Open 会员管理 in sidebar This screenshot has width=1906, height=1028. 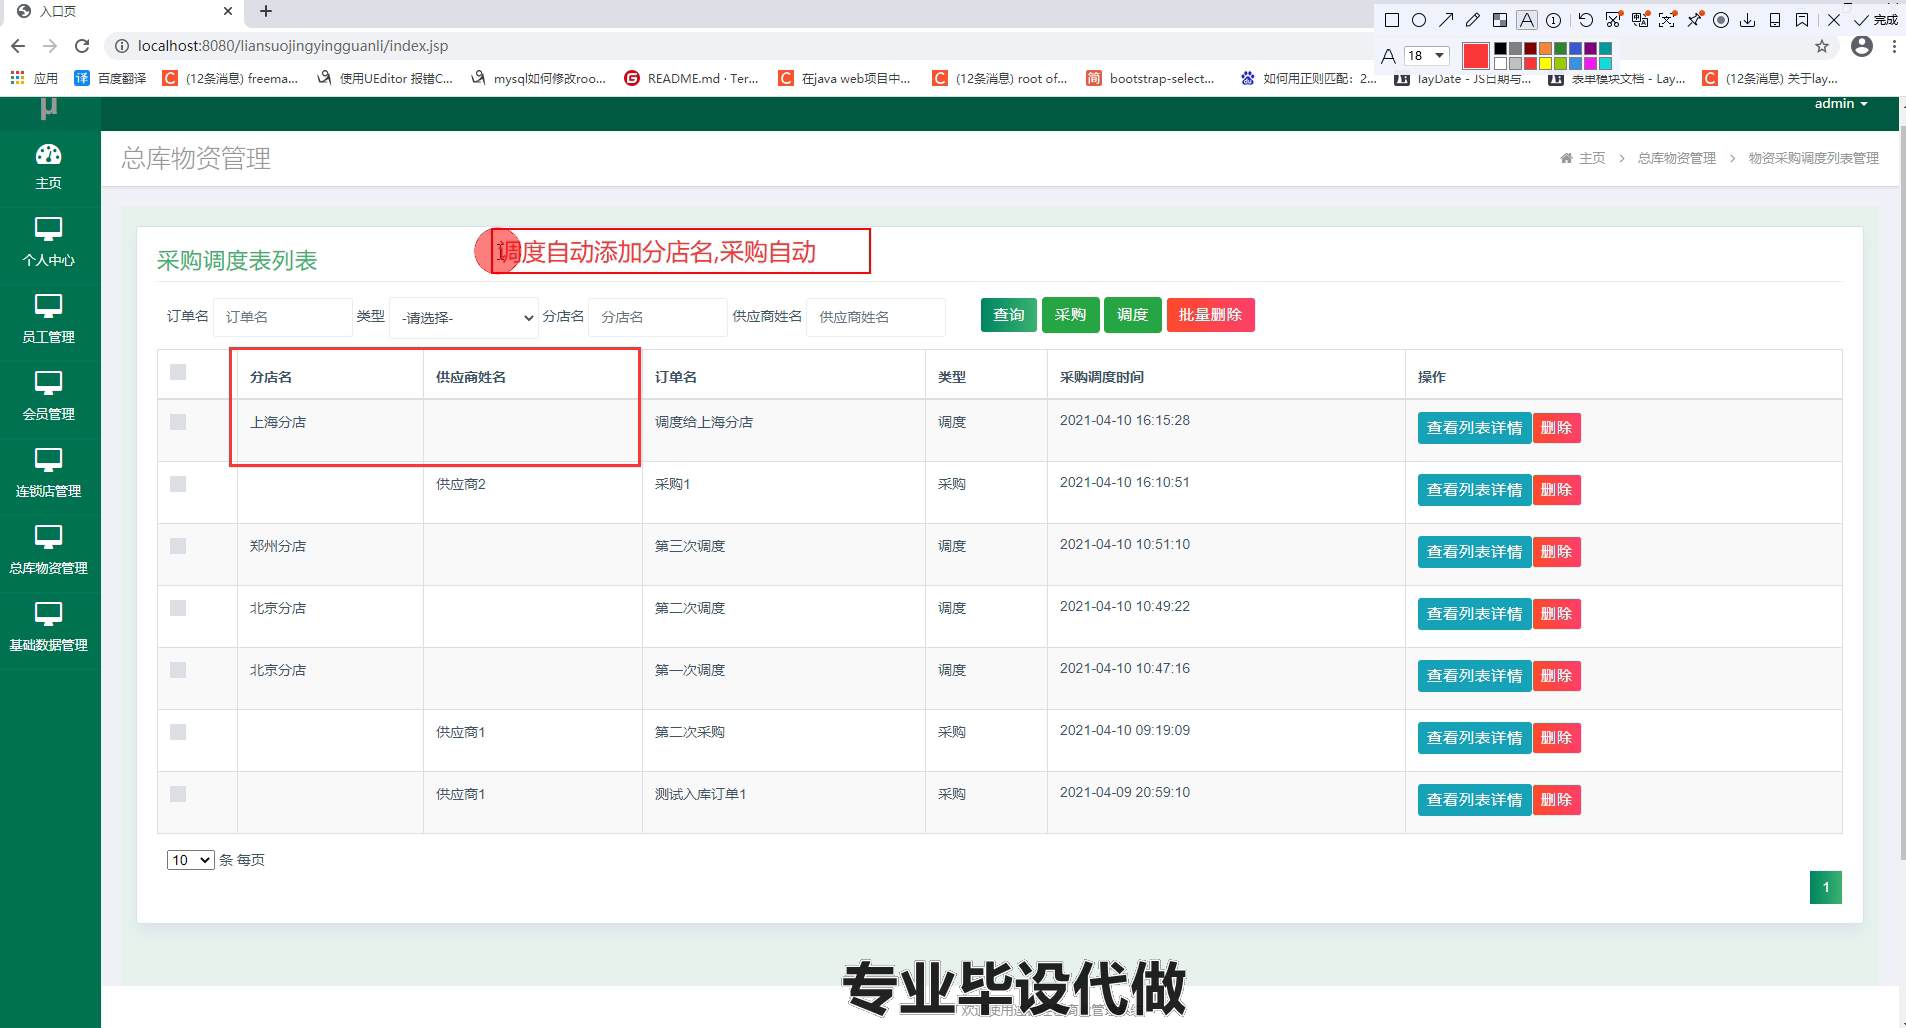tap(49, 398)
